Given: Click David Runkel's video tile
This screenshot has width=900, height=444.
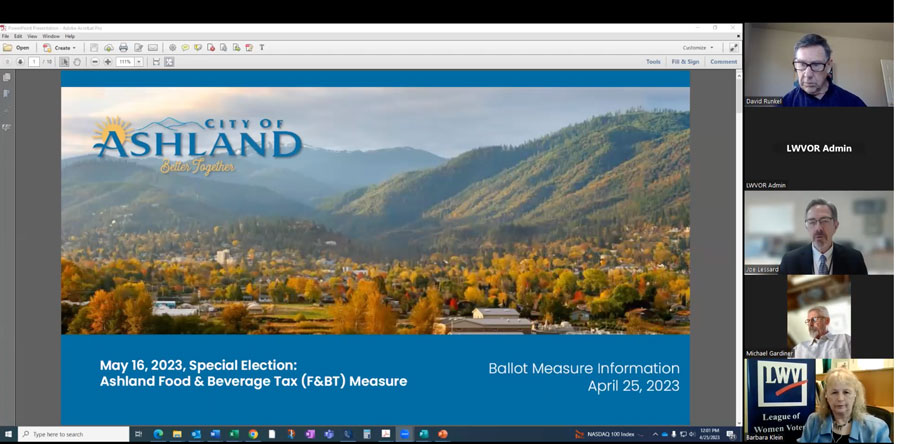Looking at the screenshot, I should 819,65.
